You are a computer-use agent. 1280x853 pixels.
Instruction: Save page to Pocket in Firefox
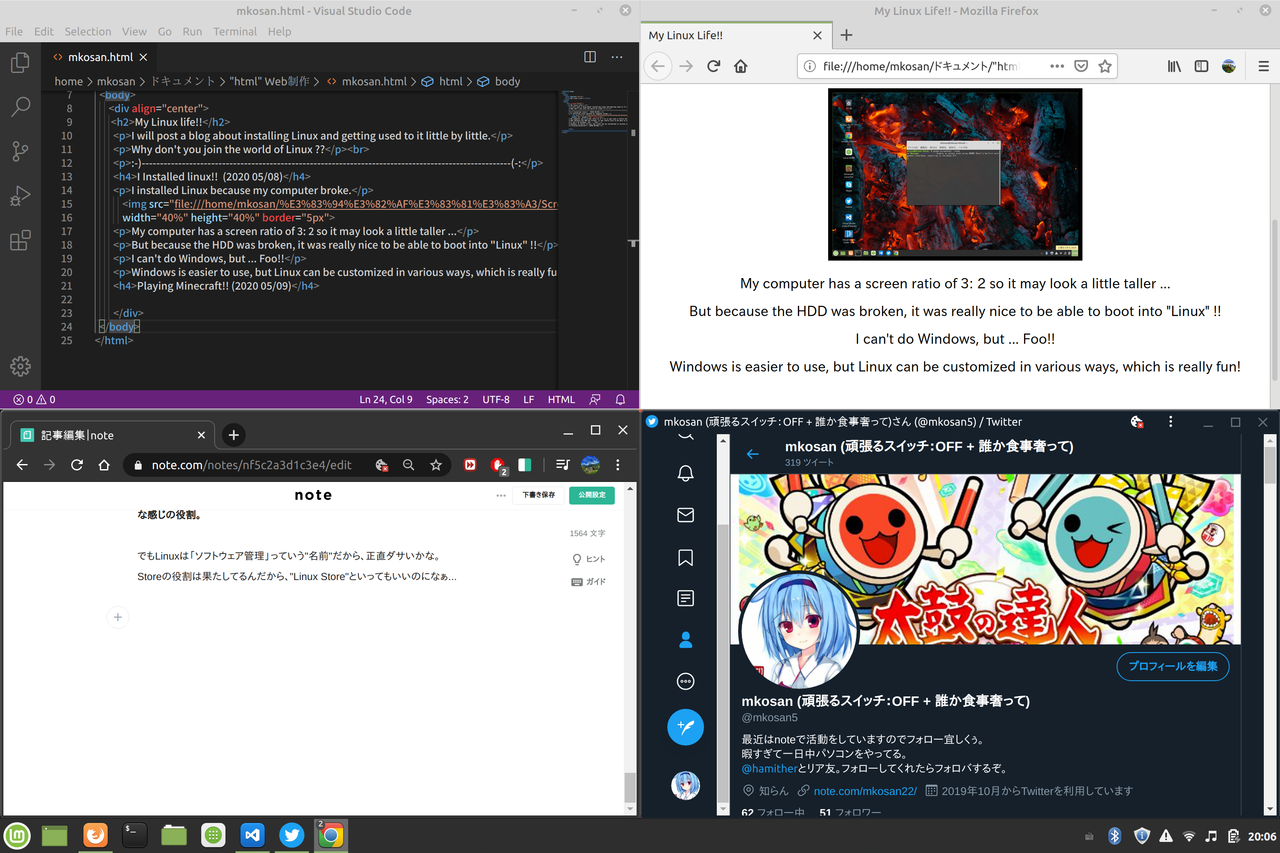(x=1081, y=66)
